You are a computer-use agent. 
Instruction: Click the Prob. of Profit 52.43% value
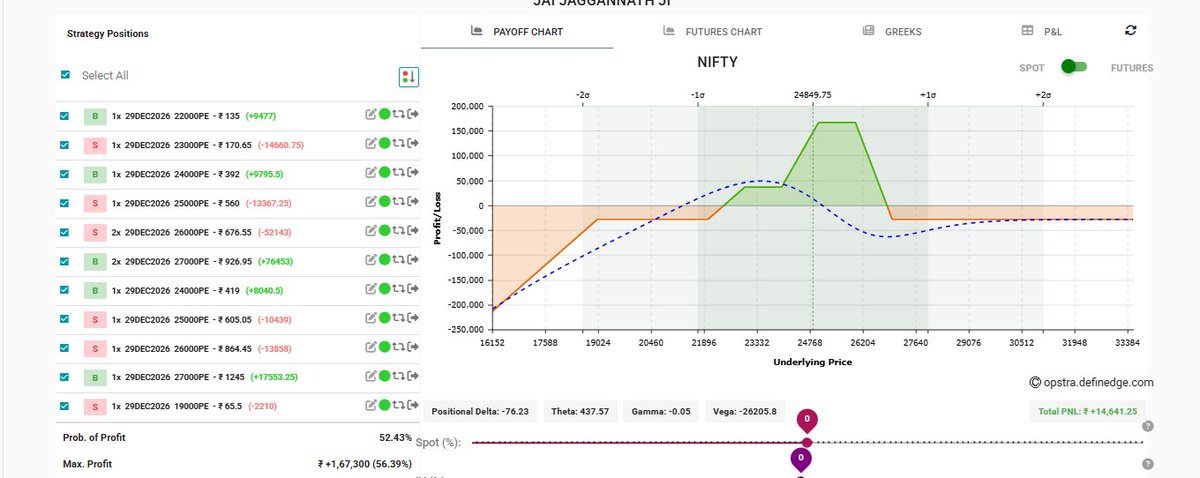click(x=395, y=437)
